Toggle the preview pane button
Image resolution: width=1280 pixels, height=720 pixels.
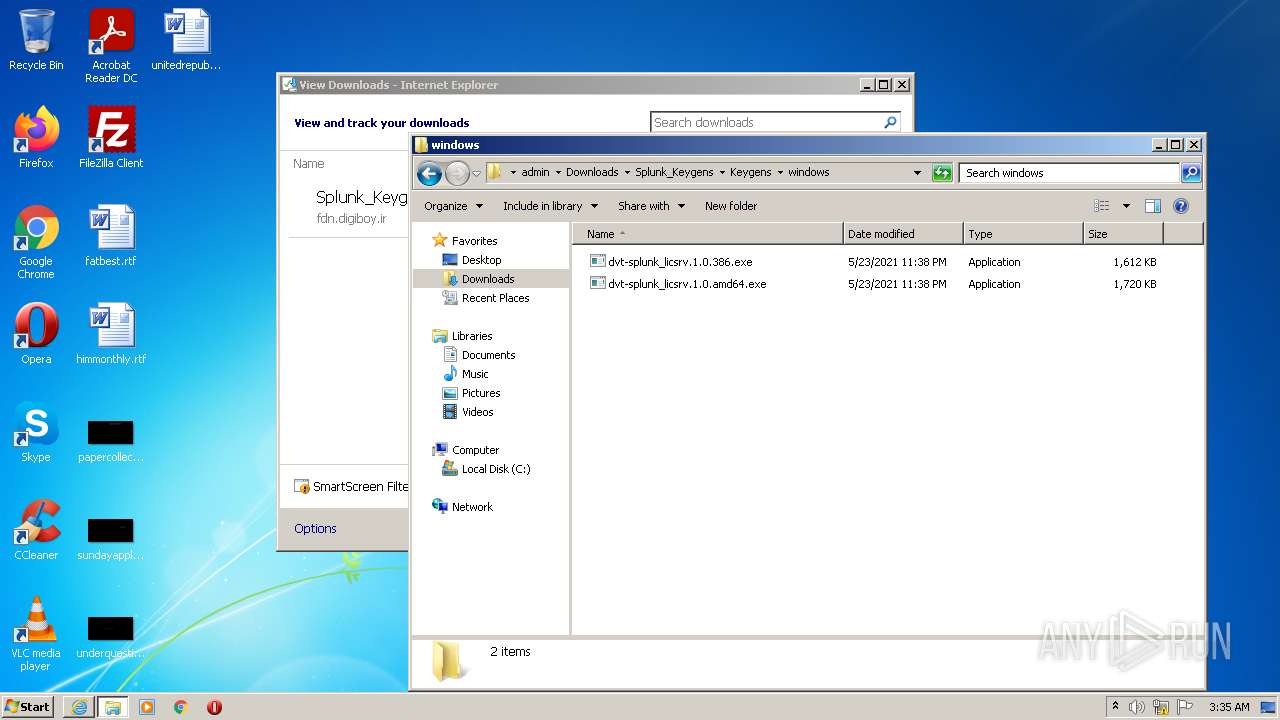(1152, 206)
